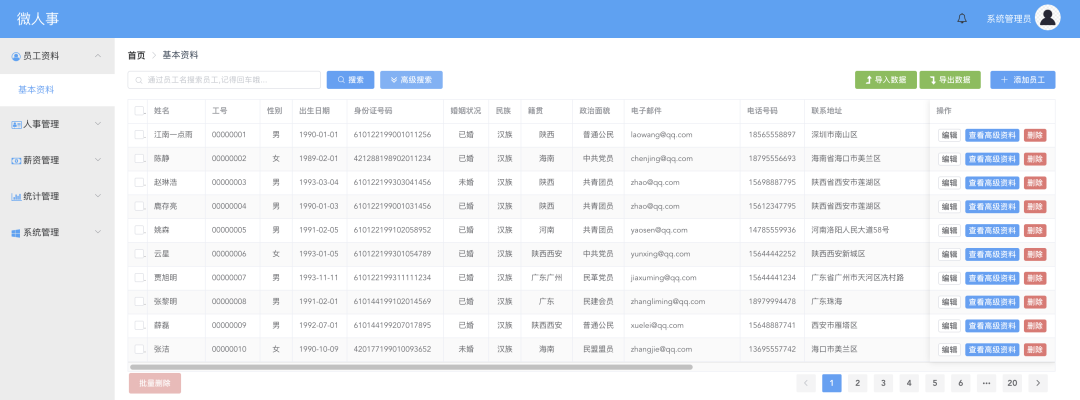Expand the 统计管理 sidebar menu
Image resolution: width=1080 pixels, height=400 pixels.
pos(98,196)
